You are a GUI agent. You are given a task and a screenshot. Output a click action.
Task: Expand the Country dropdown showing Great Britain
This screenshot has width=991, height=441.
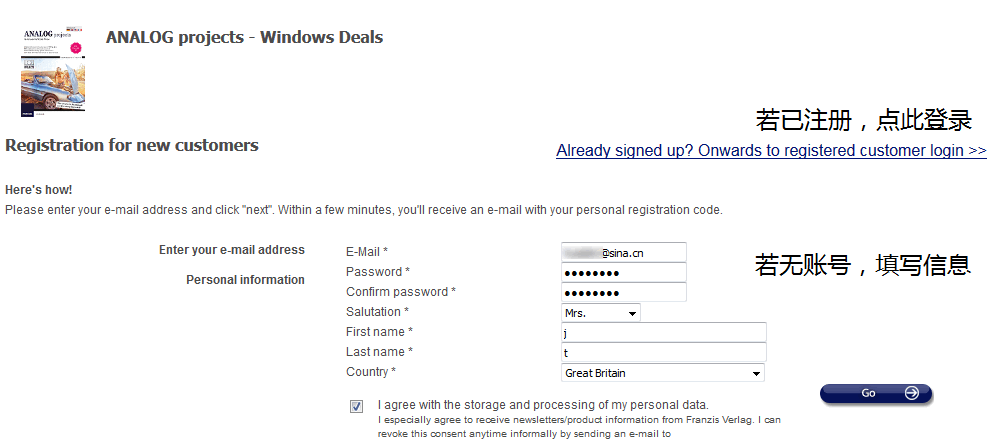click(663, 373)
